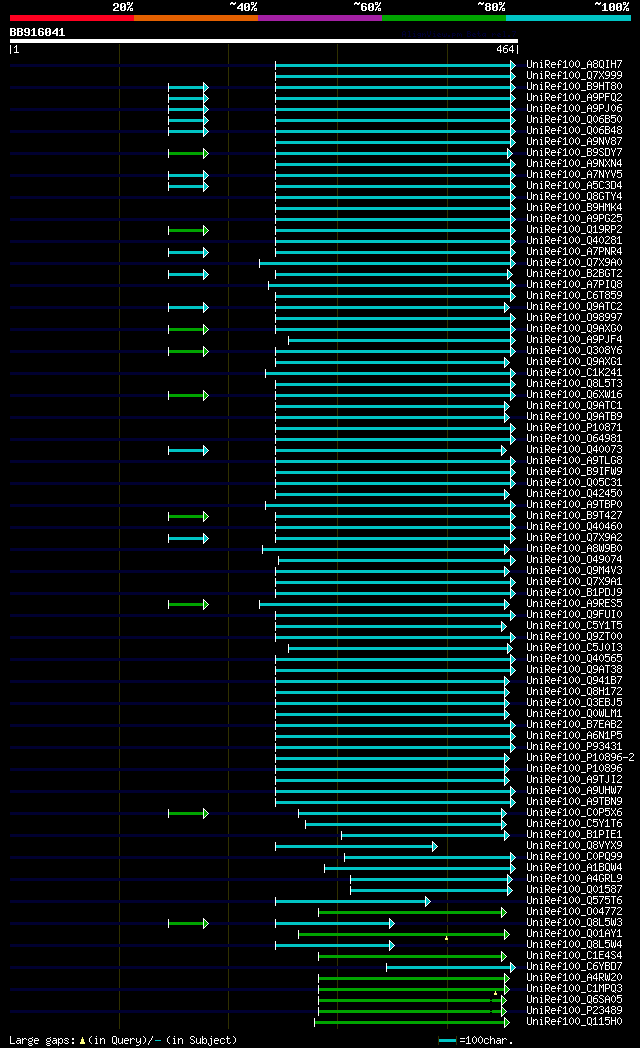The height and width of the screenshot is (1048, 640).
Task: Click the green bar in Q01AY1 row
Action: [x=404, y=934]
